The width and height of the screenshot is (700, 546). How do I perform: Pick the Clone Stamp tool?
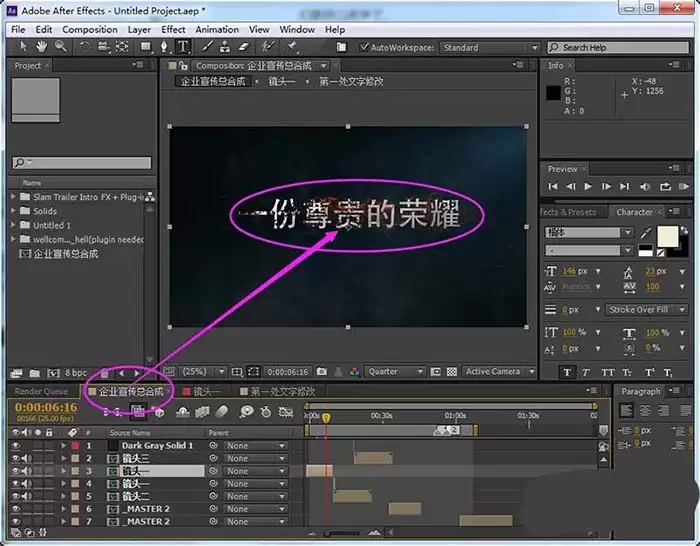[225, 47]
